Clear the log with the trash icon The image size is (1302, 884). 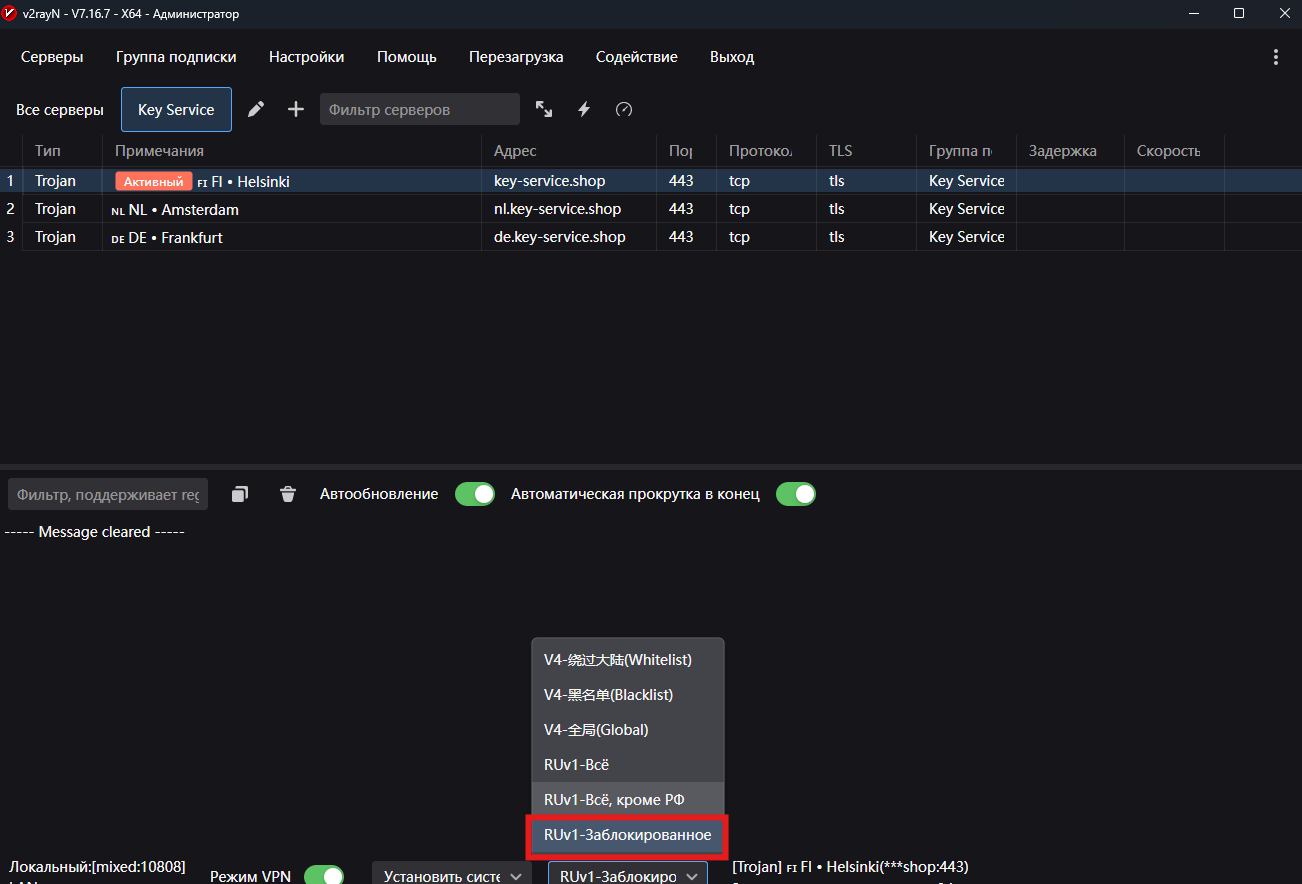(x=288, y=494)
